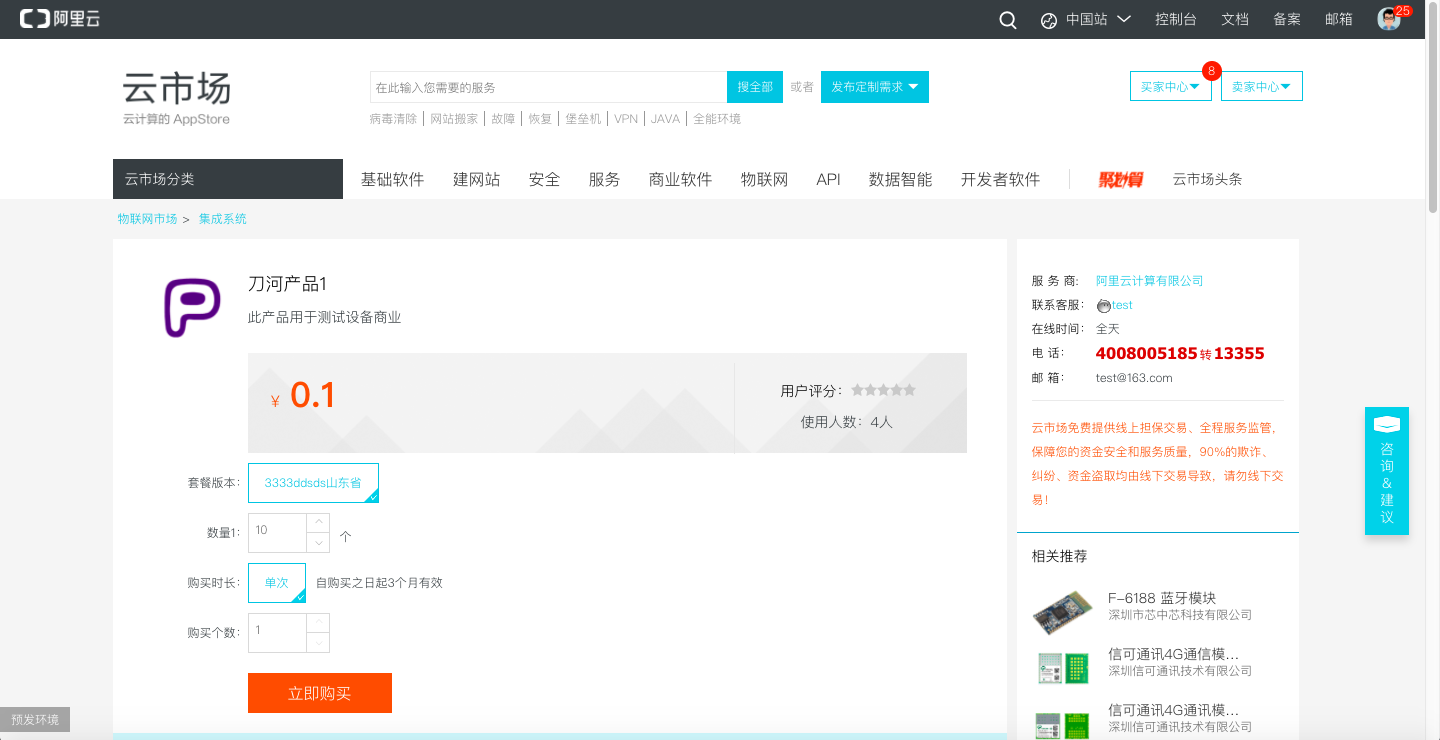1440x740 pixels.
Task: Decrease 数量1 with the down arrow
Action: pyautogui.click(x=317, y=542)
